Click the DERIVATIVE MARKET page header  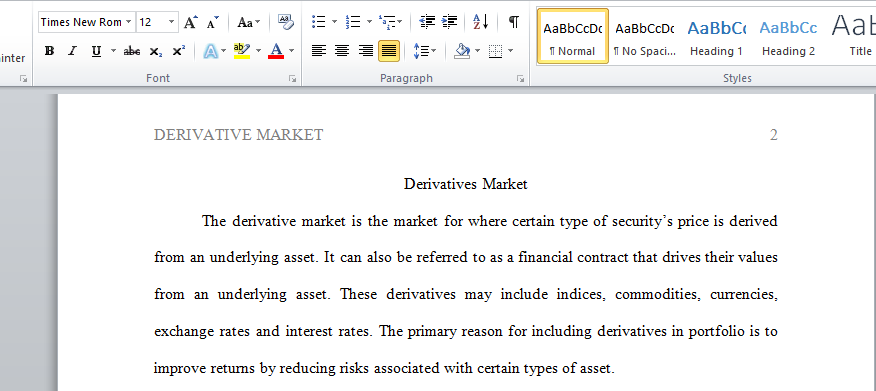239,135
